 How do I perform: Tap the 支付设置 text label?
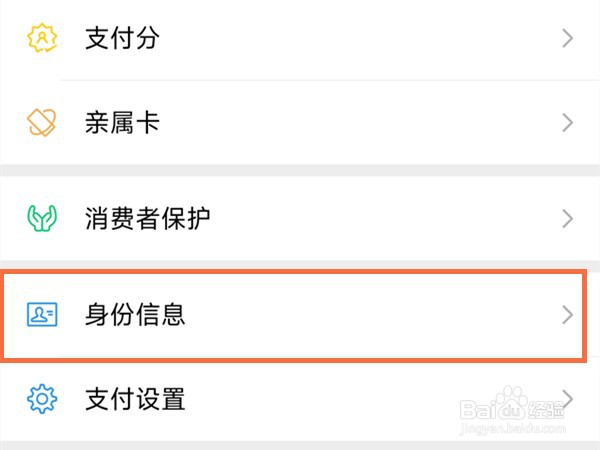(x=136, y=399)
